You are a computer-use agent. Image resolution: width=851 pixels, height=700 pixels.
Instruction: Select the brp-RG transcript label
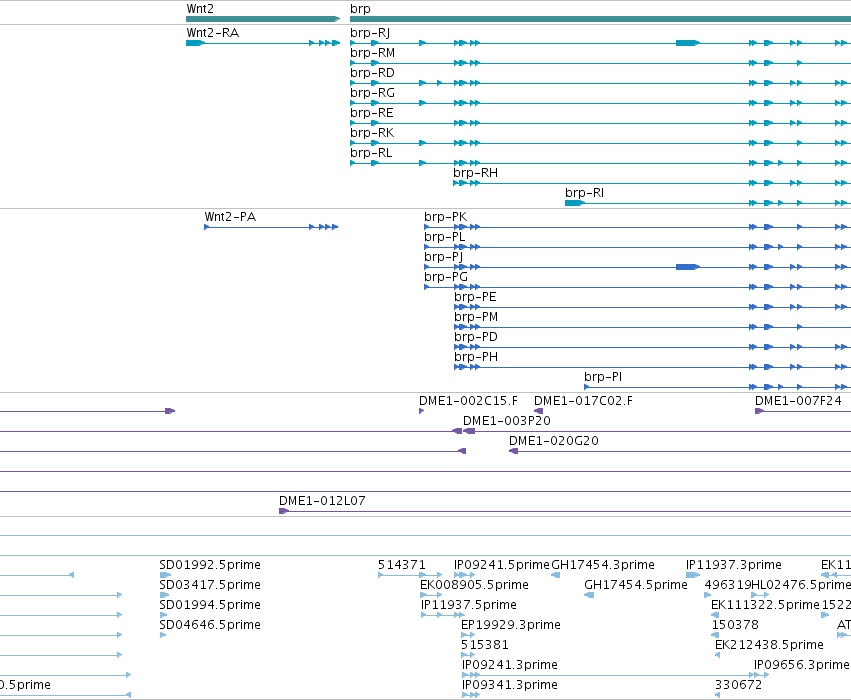tap(372, 93)
